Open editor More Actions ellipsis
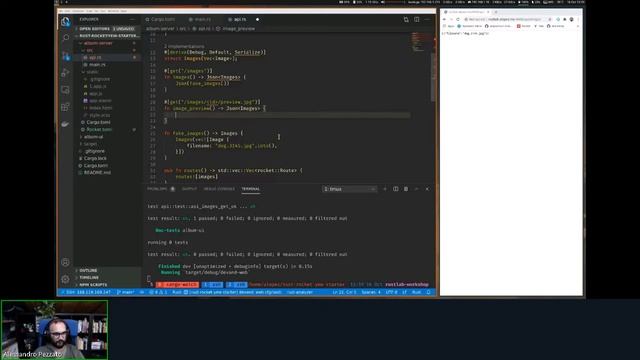640x360 pixels. (427, 19)
